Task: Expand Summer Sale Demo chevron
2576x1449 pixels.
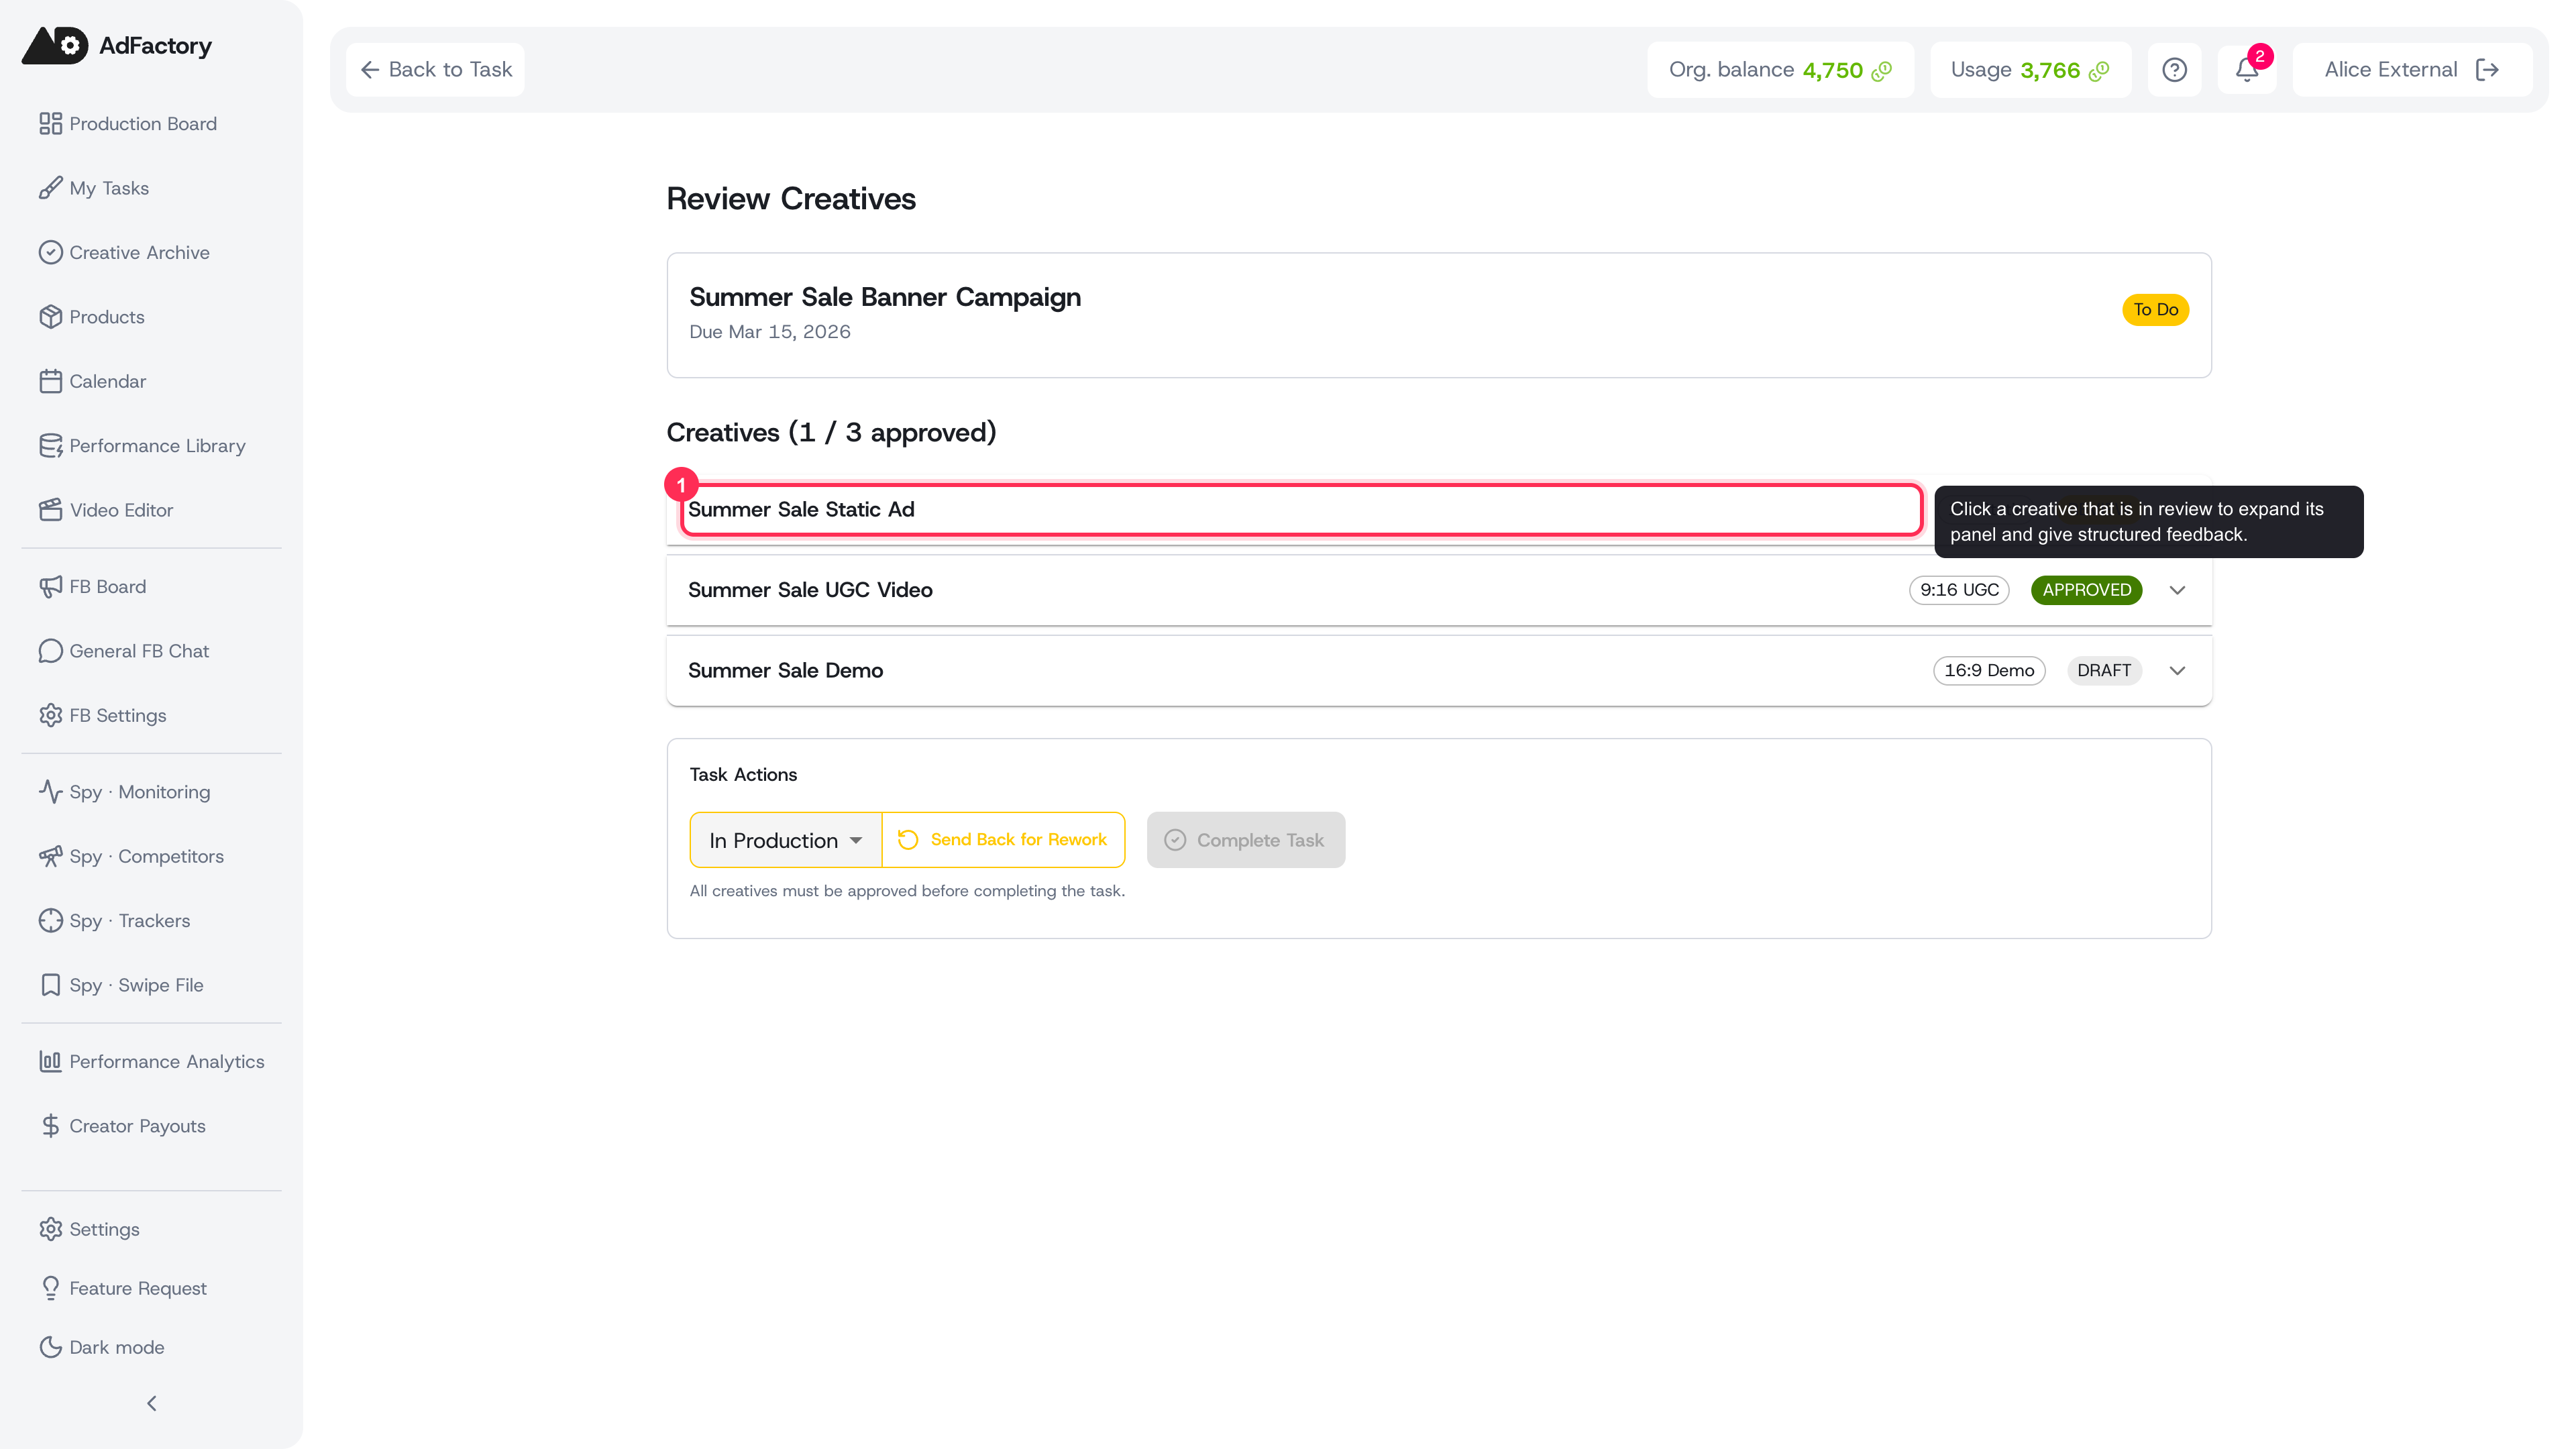Action: click(x=2177, y=671)
